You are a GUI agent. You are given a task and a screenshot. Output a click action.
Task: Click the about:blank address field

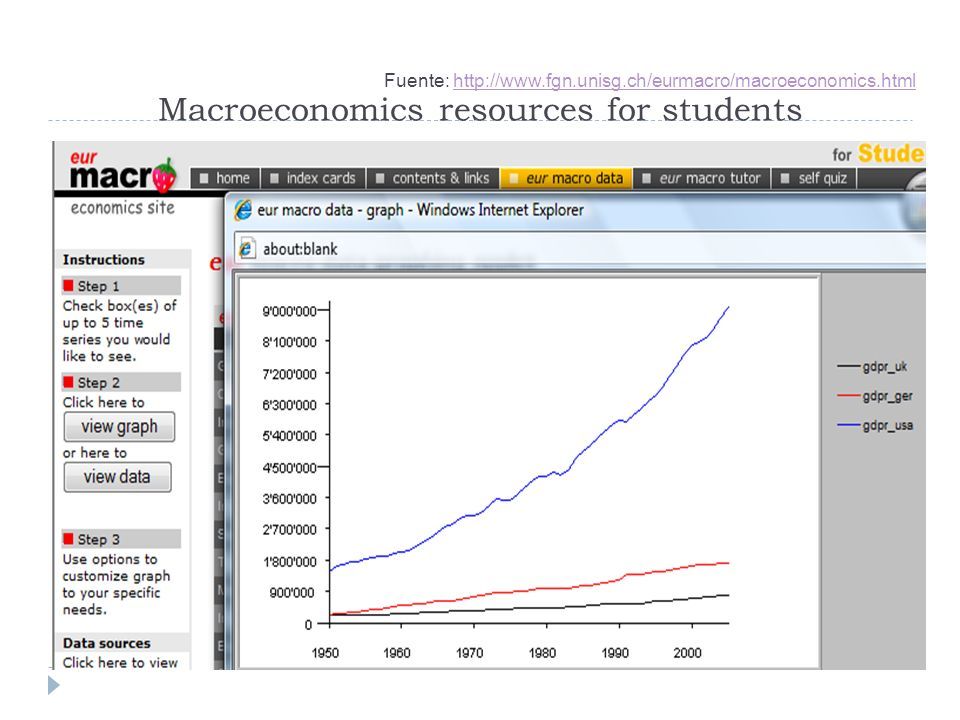pyautogui.click(x=579, y=249)
